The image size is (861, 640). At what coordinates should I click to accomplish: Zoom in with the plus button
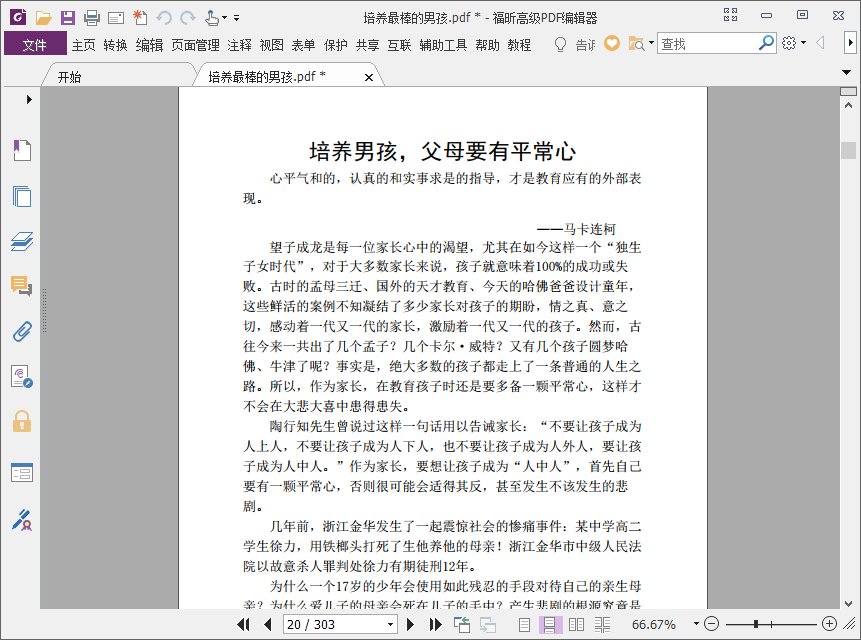[829, 624]
